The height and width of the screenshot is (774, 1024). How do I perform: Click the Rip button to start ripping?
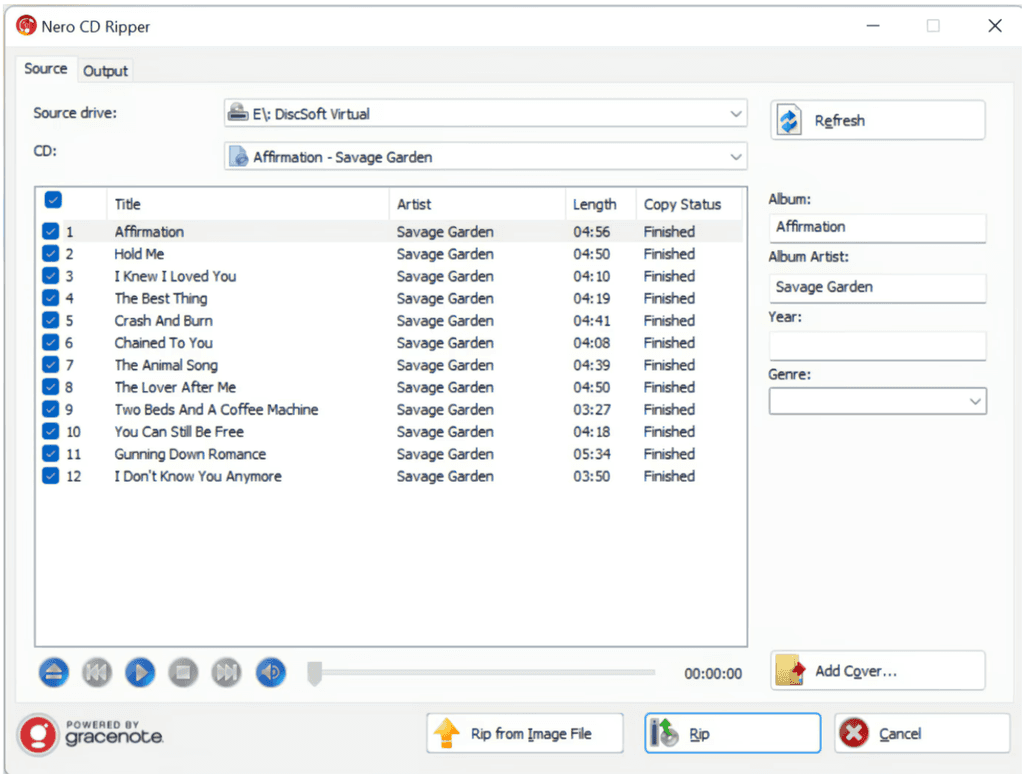pos(732,732)
